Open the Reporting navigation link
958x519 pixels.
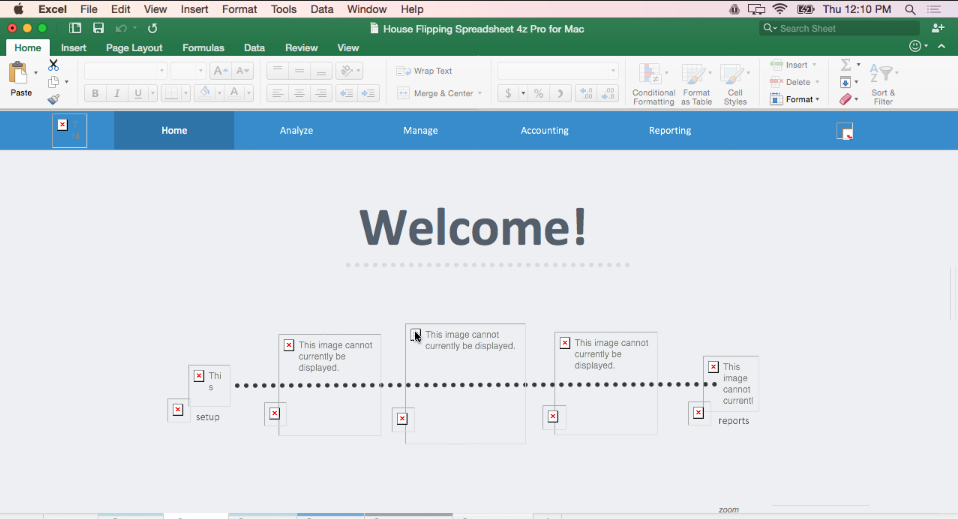(669, 130)
